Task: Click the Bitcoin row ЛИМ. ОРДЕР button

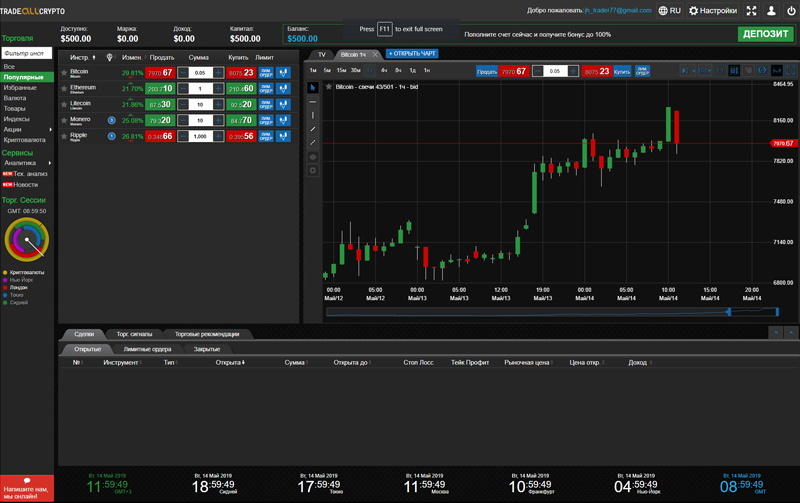Action: point(266,72)
